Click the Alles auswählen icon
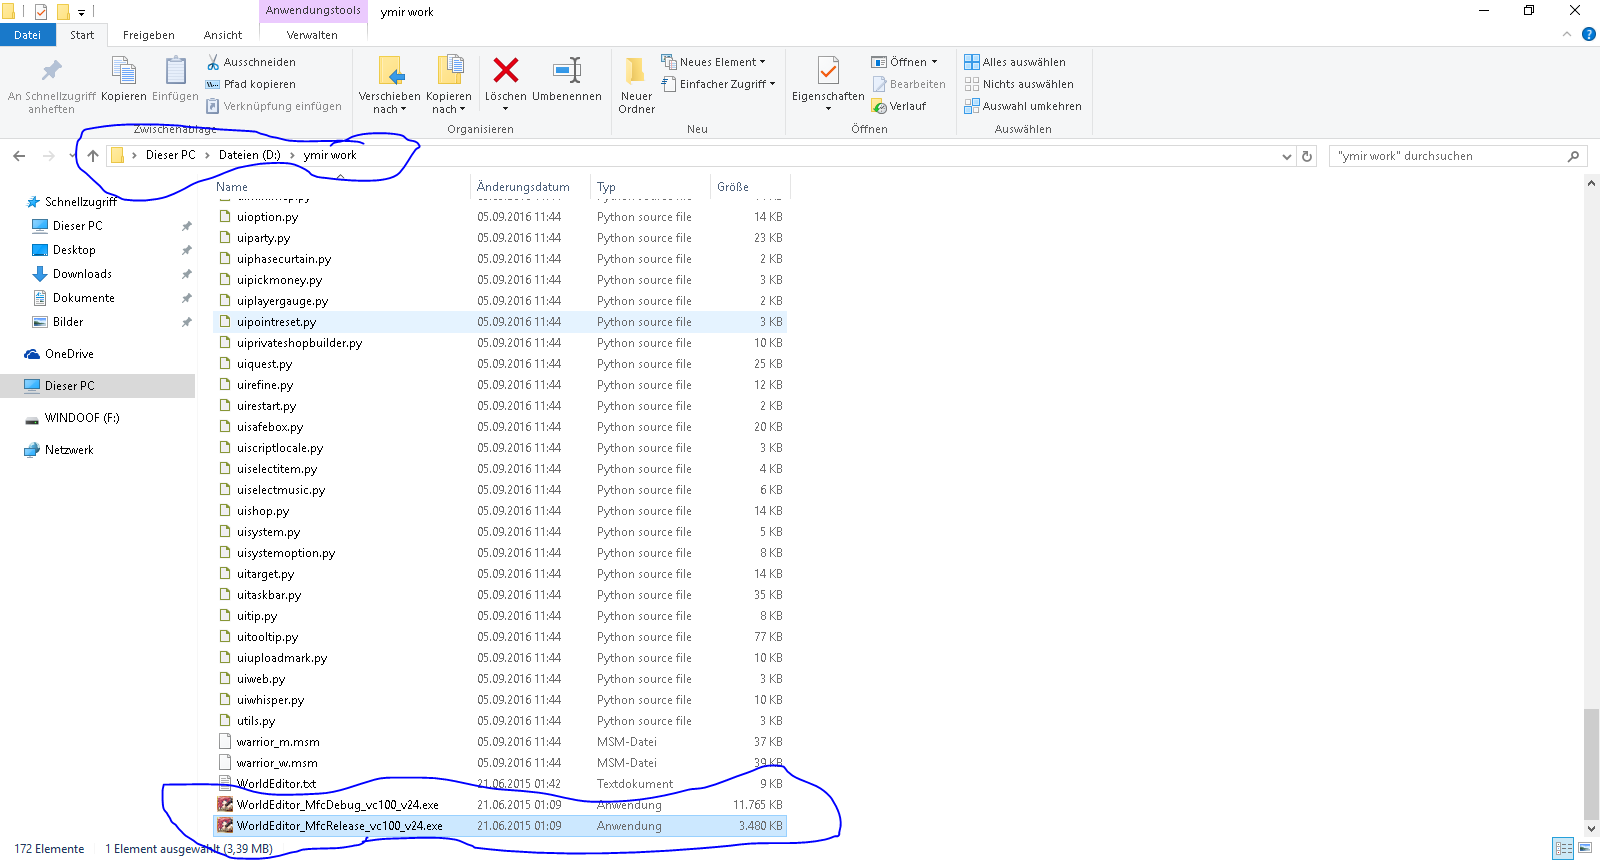Image resolution: width=1600 pixels, height=860 pixels. [971, 62]
